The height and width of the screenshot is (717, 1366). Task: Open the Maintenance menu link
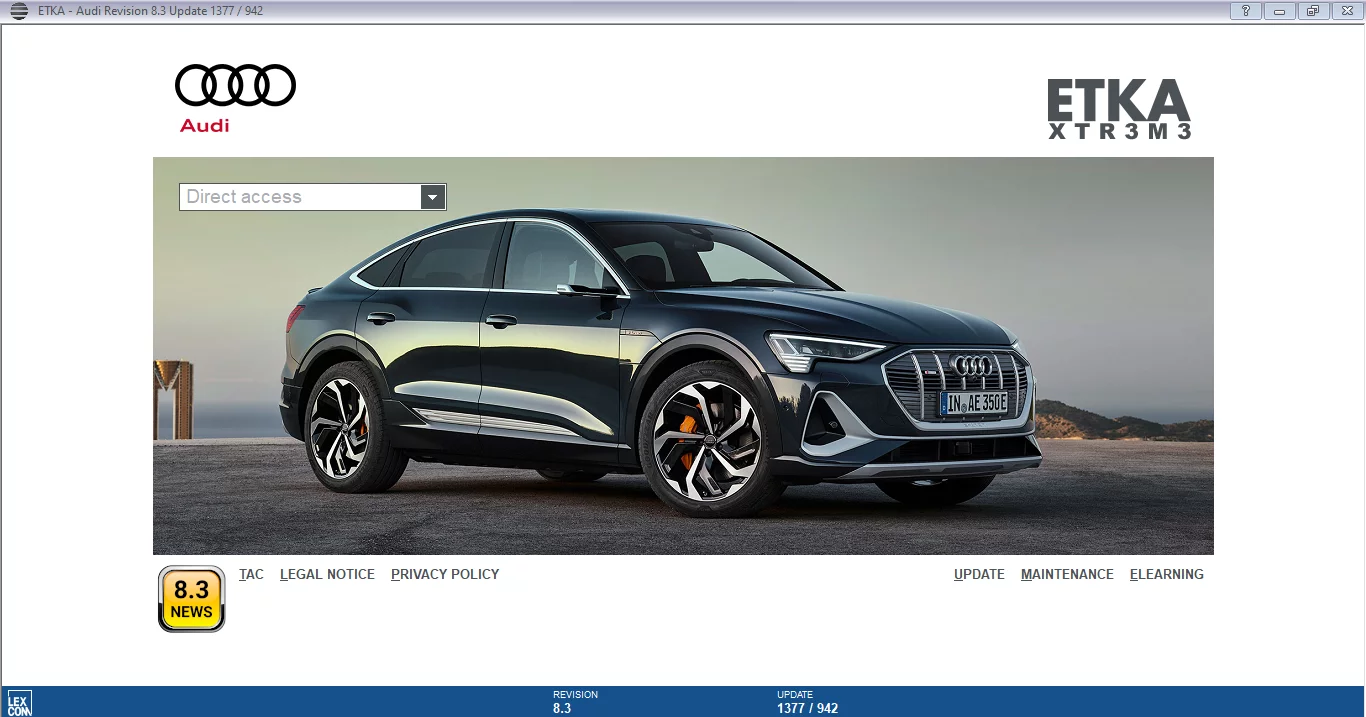click(1067, 574)
